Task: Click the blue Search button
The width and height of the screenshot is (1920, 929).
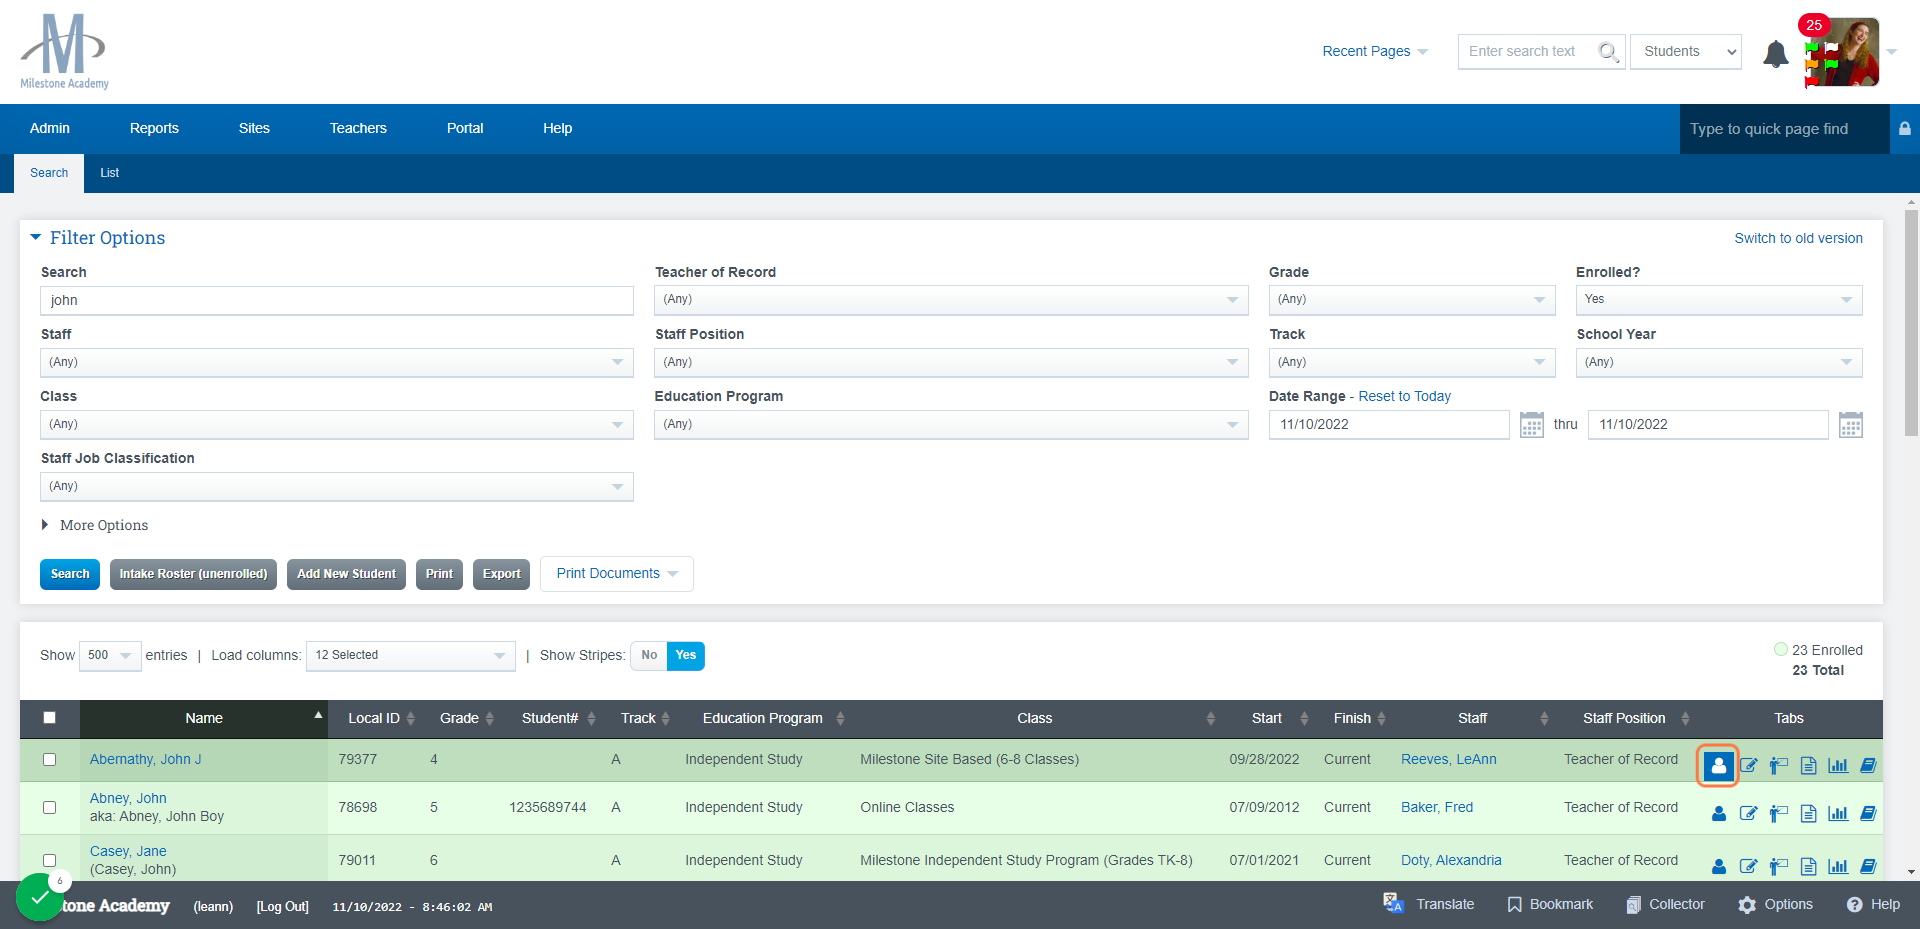Action: [70, 574]
